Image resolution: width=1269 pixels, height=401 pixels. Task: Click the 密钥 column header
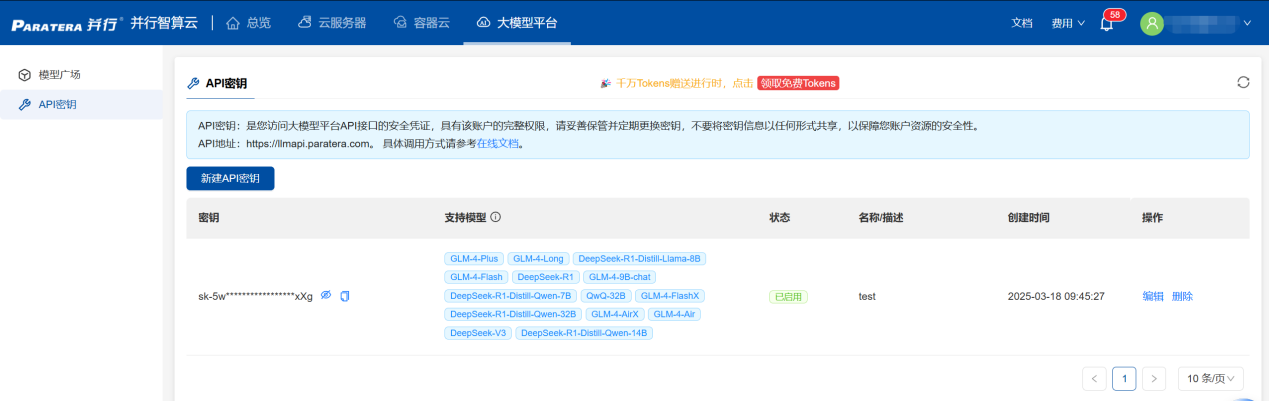(209, 217)
